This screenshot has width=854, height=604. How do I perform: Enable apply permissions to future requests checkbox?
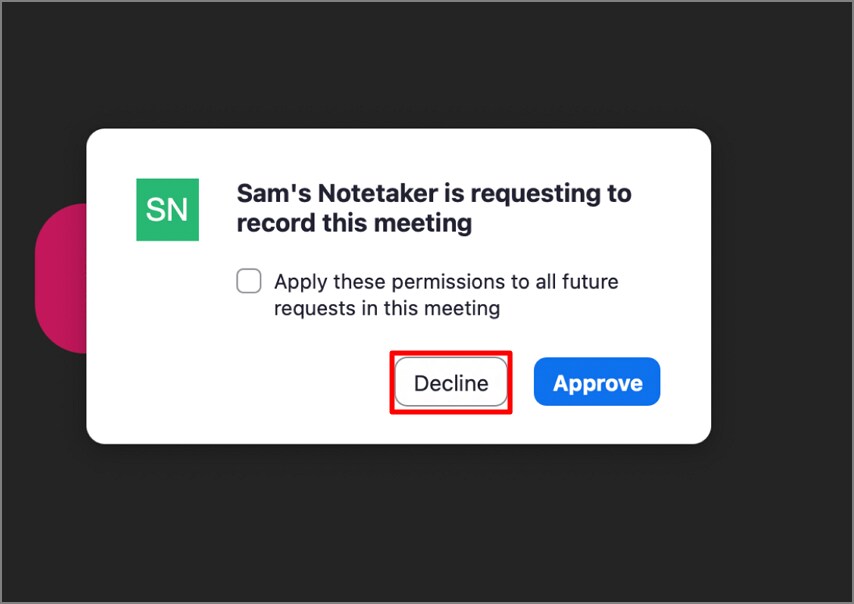(249, 281)
